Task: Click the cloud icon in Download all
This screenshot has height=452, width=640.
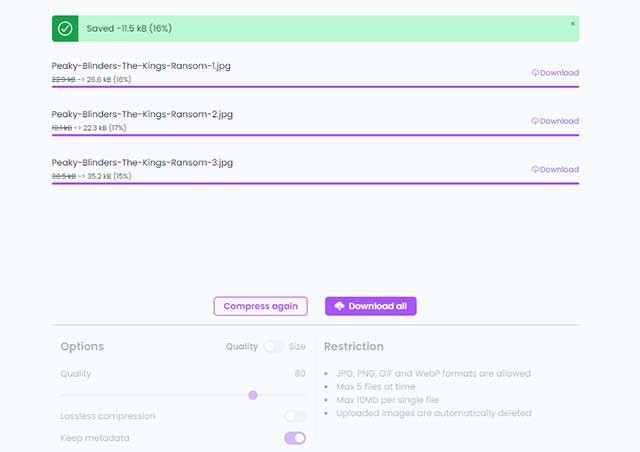Action: pos(339,306)
